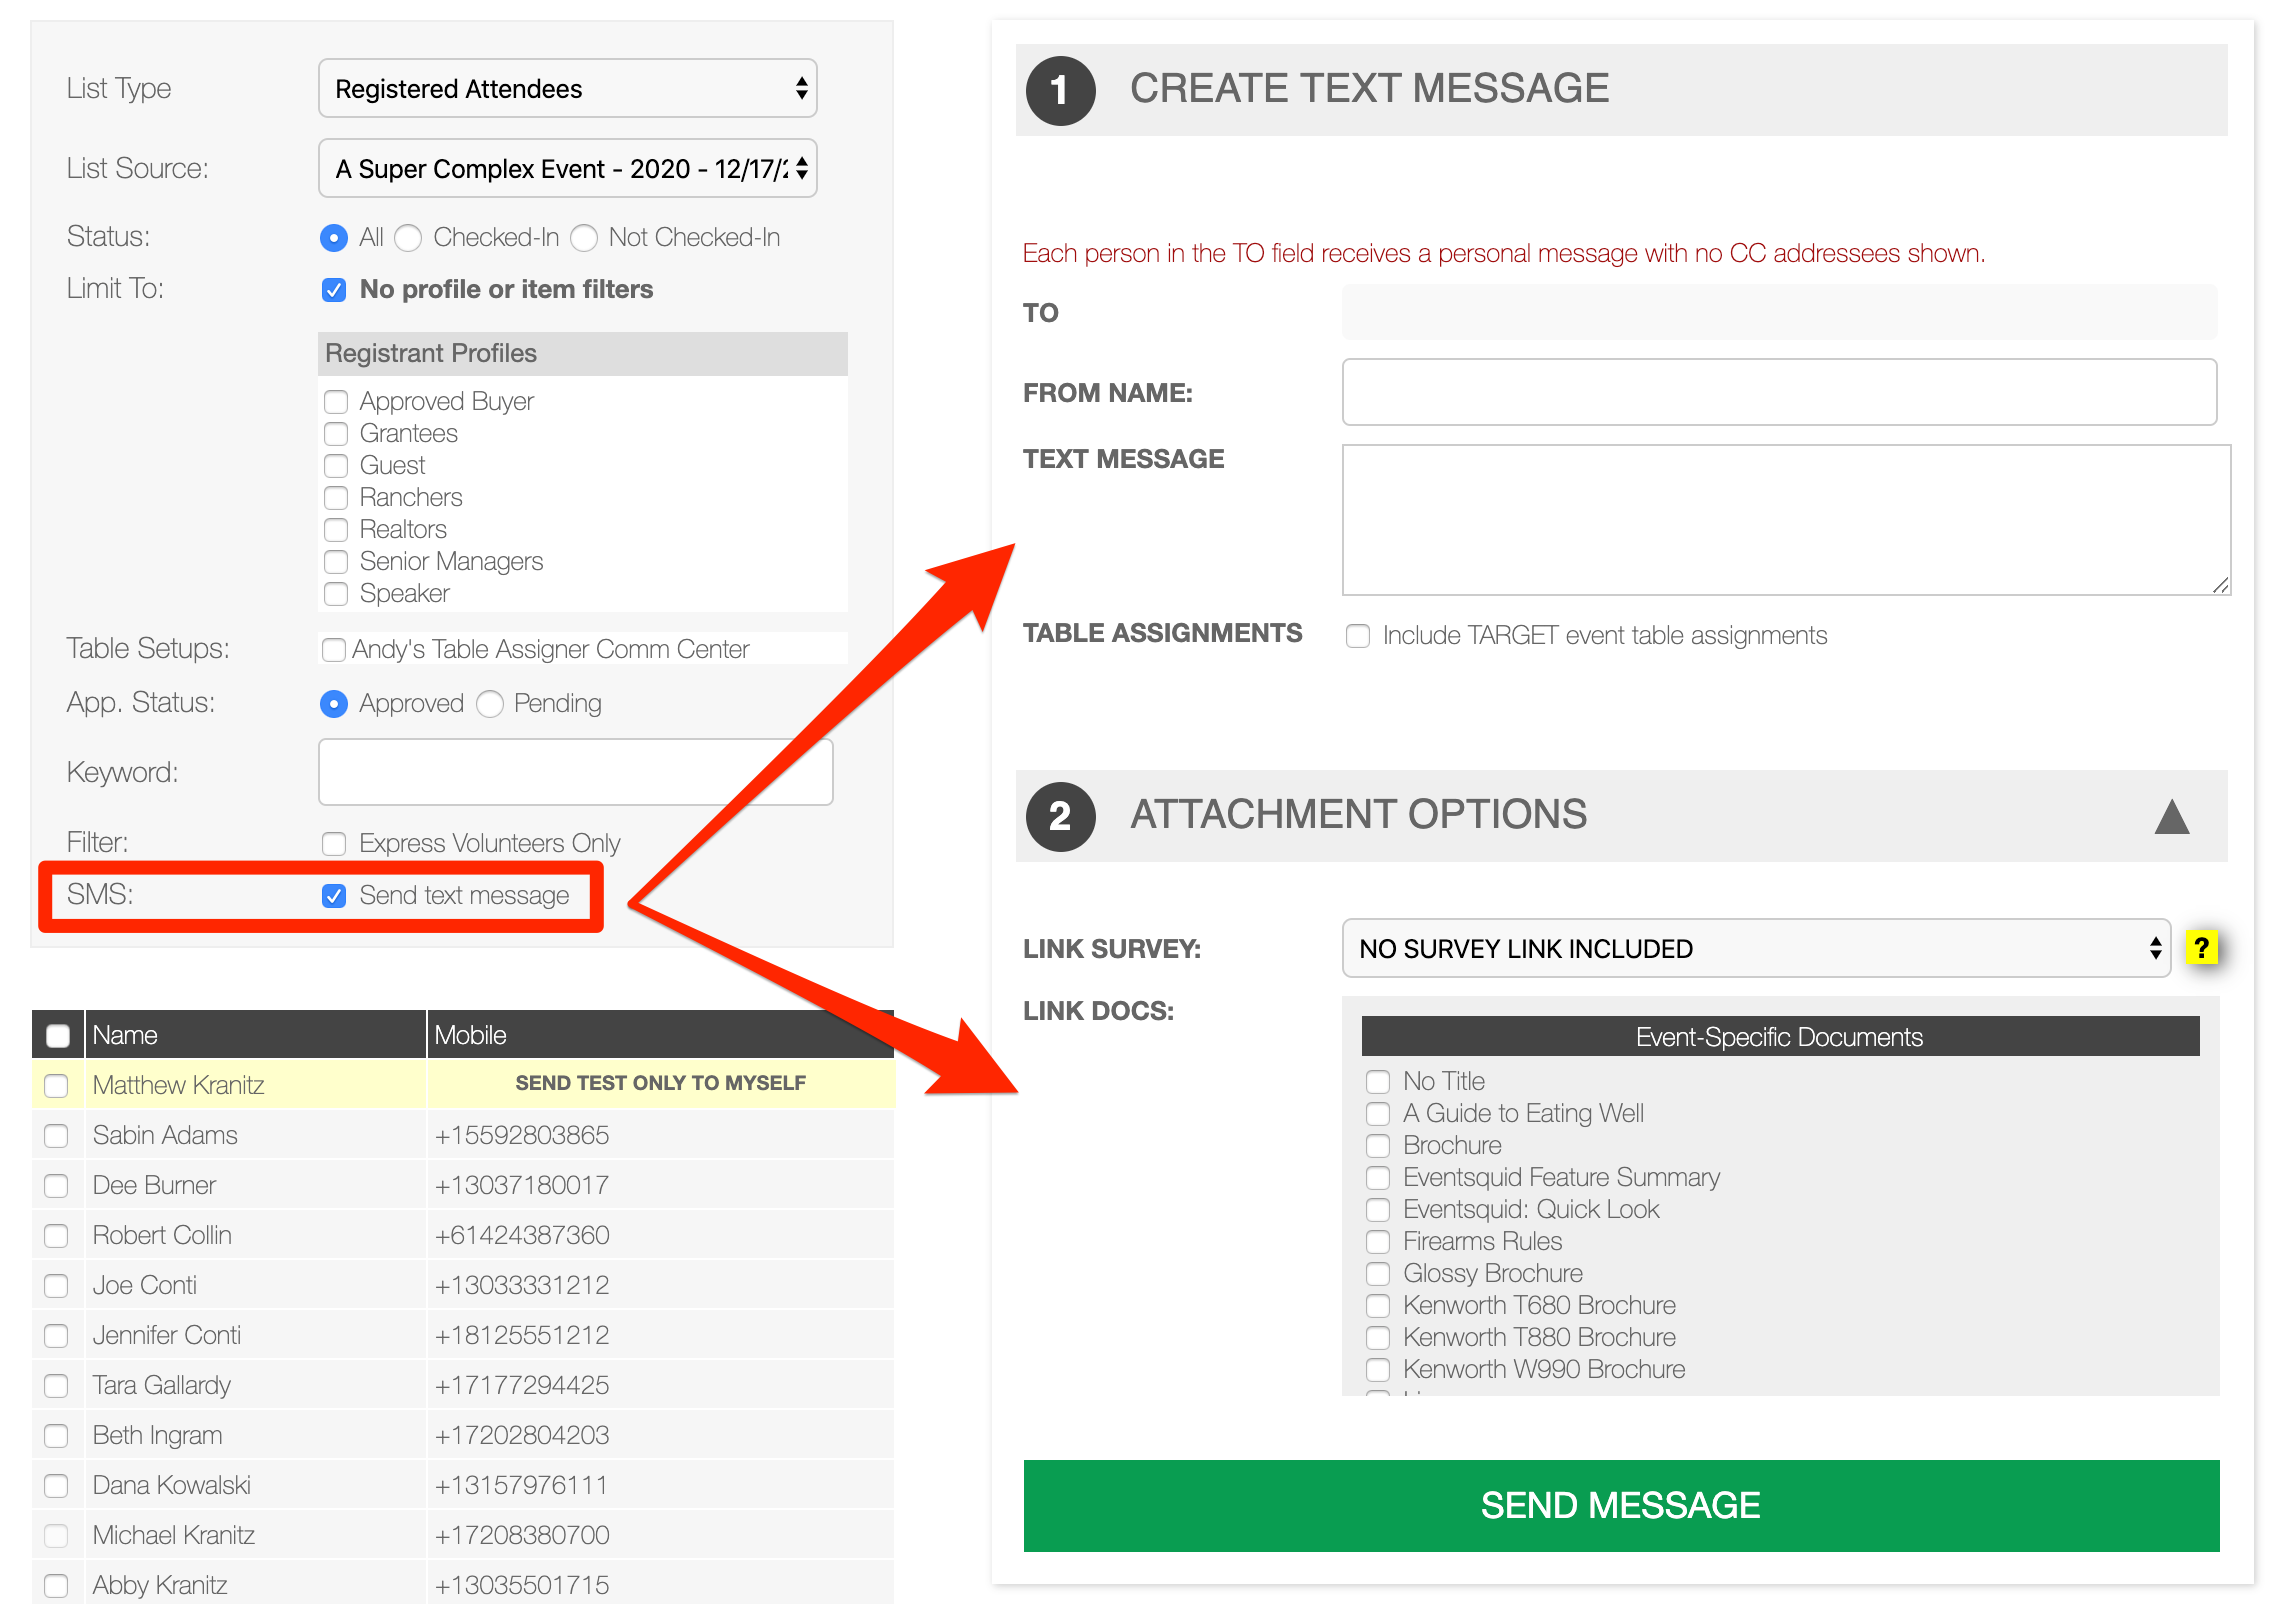Image resolution: width=2280 pixels, height=1604 pixels.
Task: Check Andy's Table Assigner Comm Center
Action: click(334, 650)
